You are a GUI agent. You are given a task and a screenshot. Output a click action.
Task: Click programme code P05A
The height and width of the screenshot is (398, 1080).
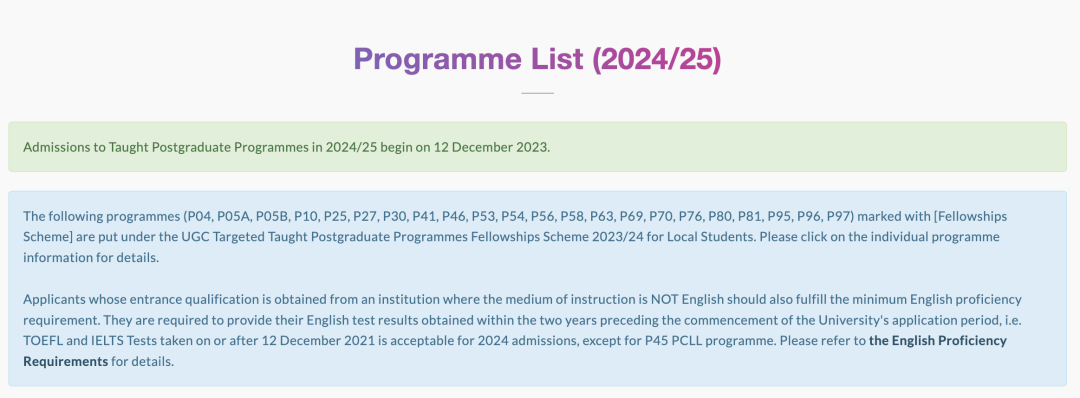pos(233,217)
